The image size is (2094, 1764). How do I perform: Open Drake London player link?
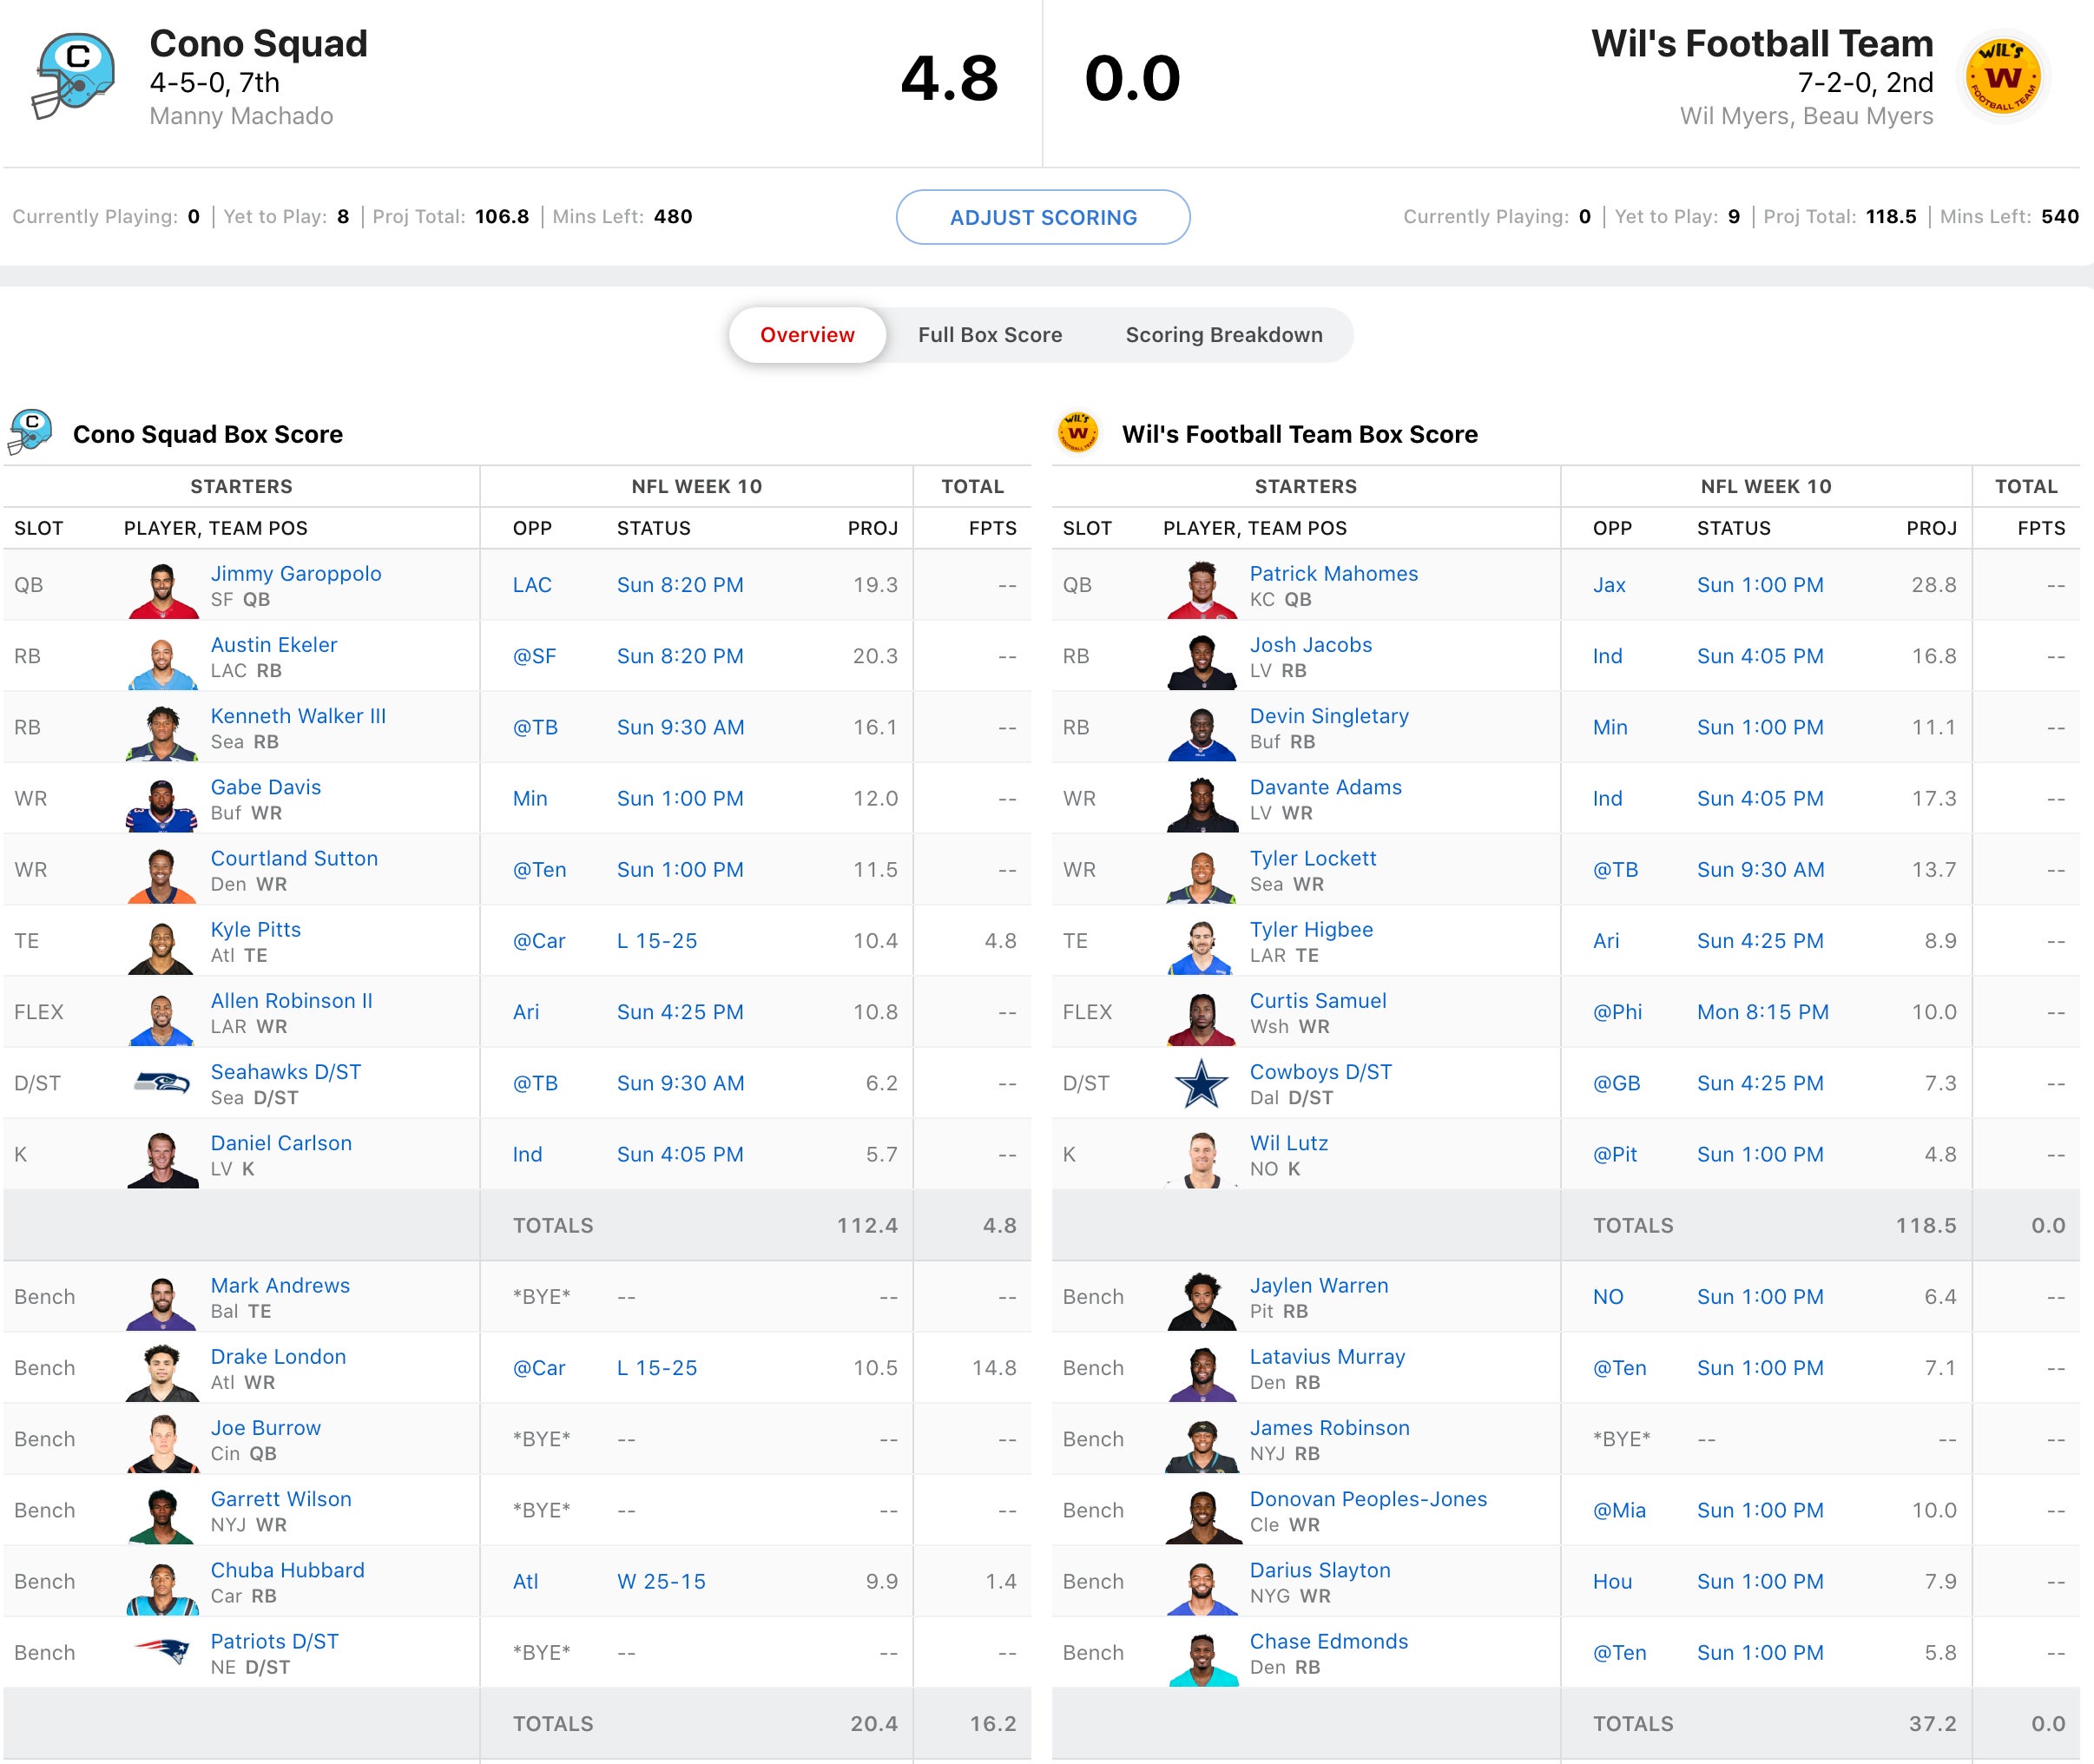278,1357
